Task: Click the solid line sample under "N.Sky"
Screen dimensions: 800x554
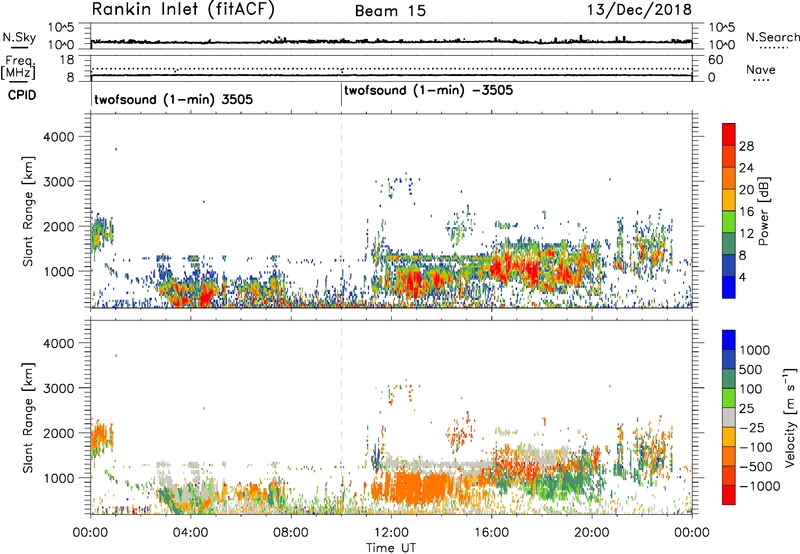Action: pos(19,47)
